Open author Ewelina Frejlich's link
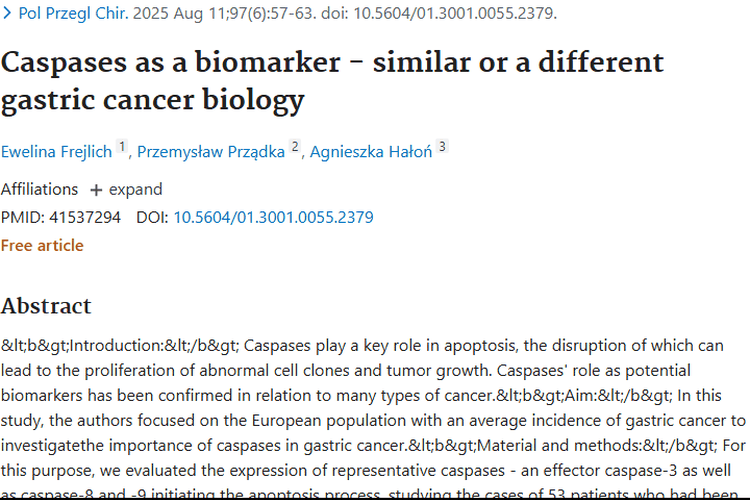Viewport: 750px width, 500px height. 57,152
